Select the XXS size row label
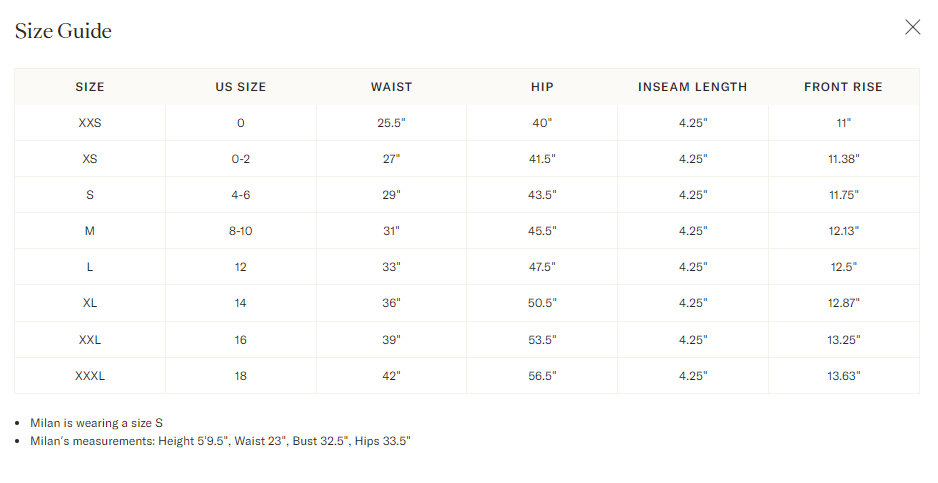The image size is (938, 483). pos(90,123)
